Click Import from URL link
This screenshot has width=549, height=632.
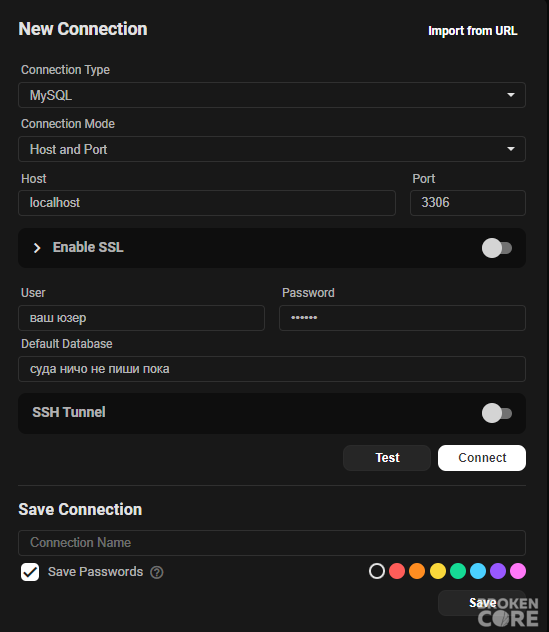[x=472, y=31]
